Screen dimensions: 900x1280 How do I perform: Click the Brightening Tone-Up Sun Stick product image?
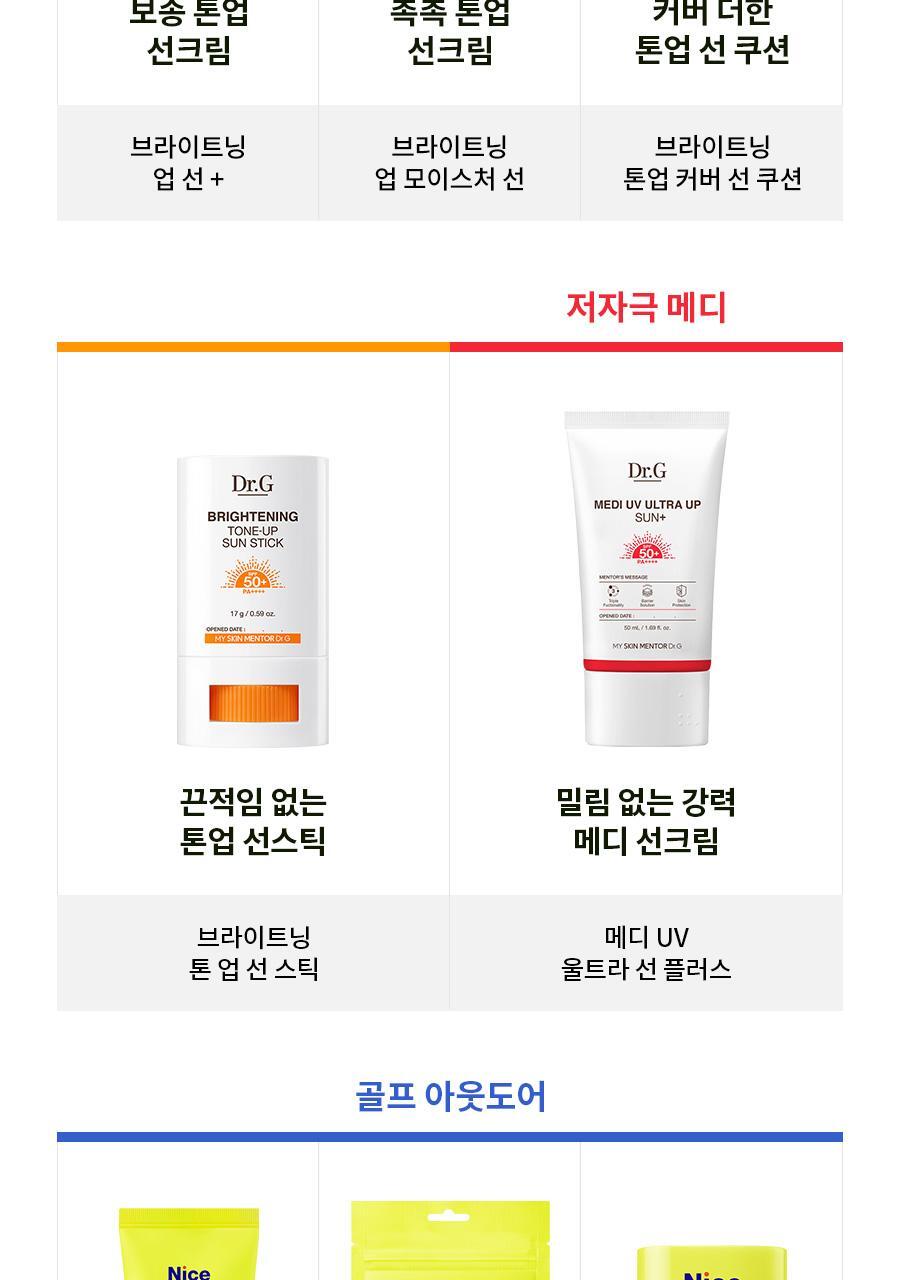pyautogui.click(x=253, y=601)
